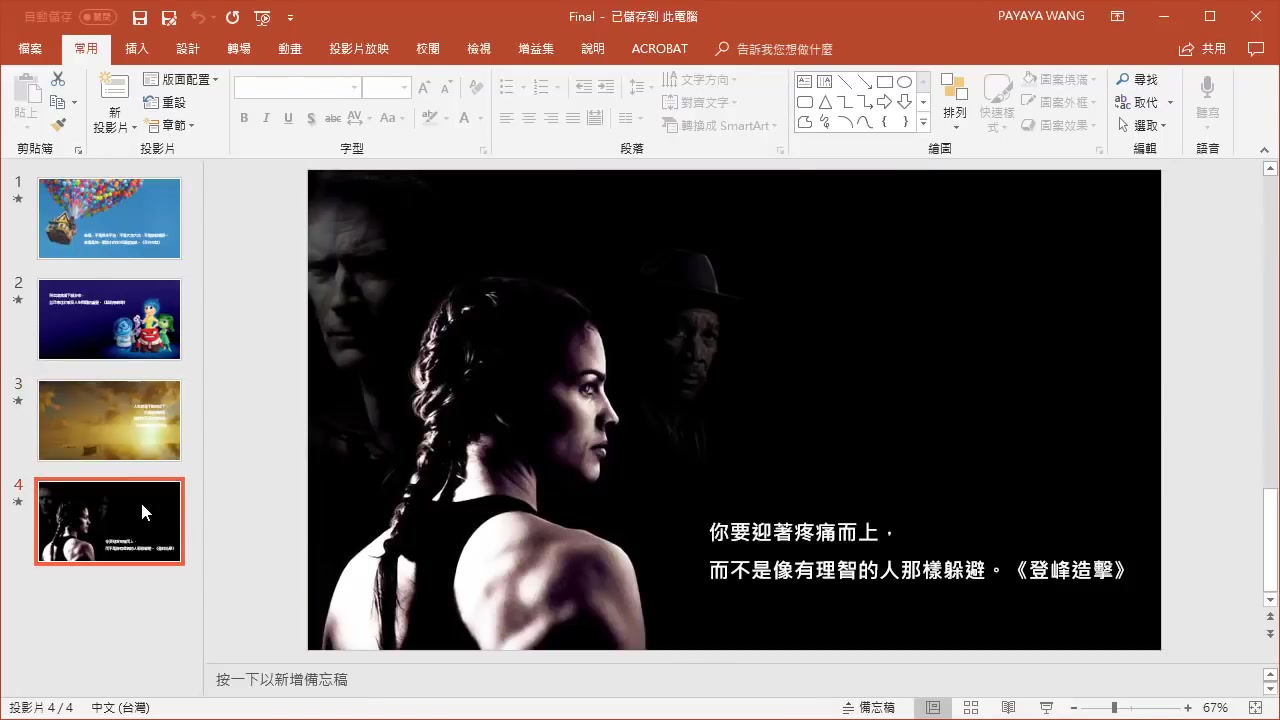1280x720 pixels.
Task: Open the 章節 section dropdown
Action: tap(170, 125)
